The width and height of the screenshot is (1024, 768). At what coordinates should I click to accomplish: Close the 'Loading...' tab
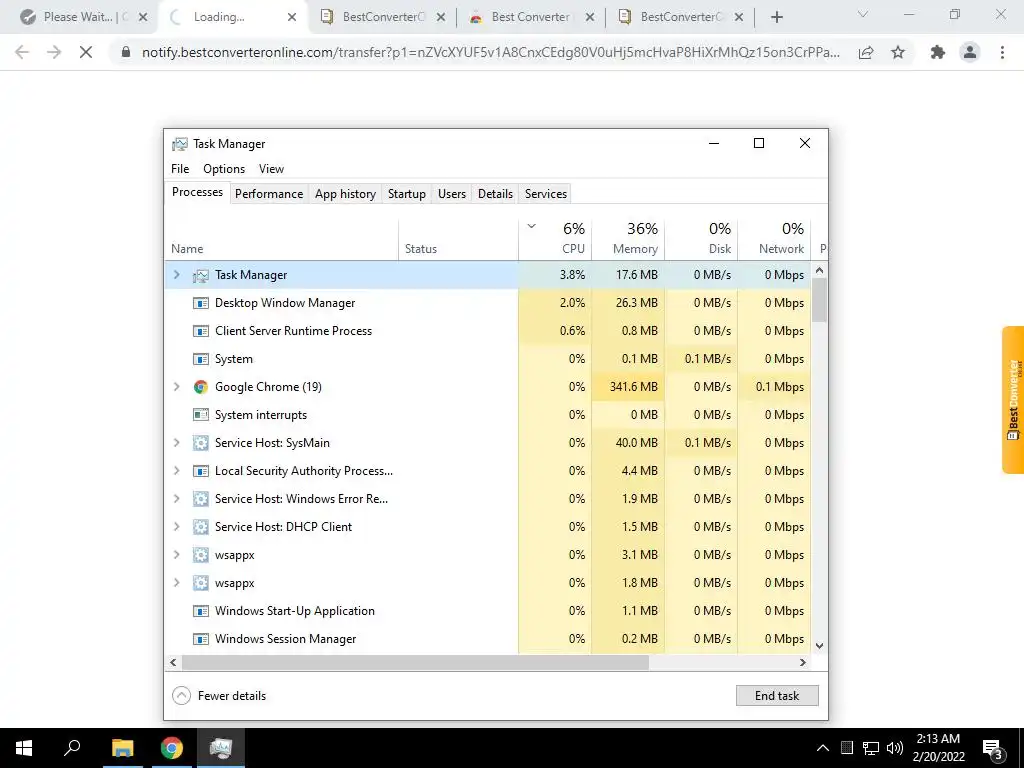coord(292,17)
